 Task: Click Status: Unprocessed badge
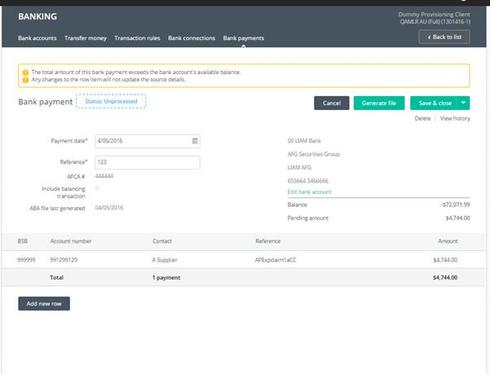coord(111,101)
